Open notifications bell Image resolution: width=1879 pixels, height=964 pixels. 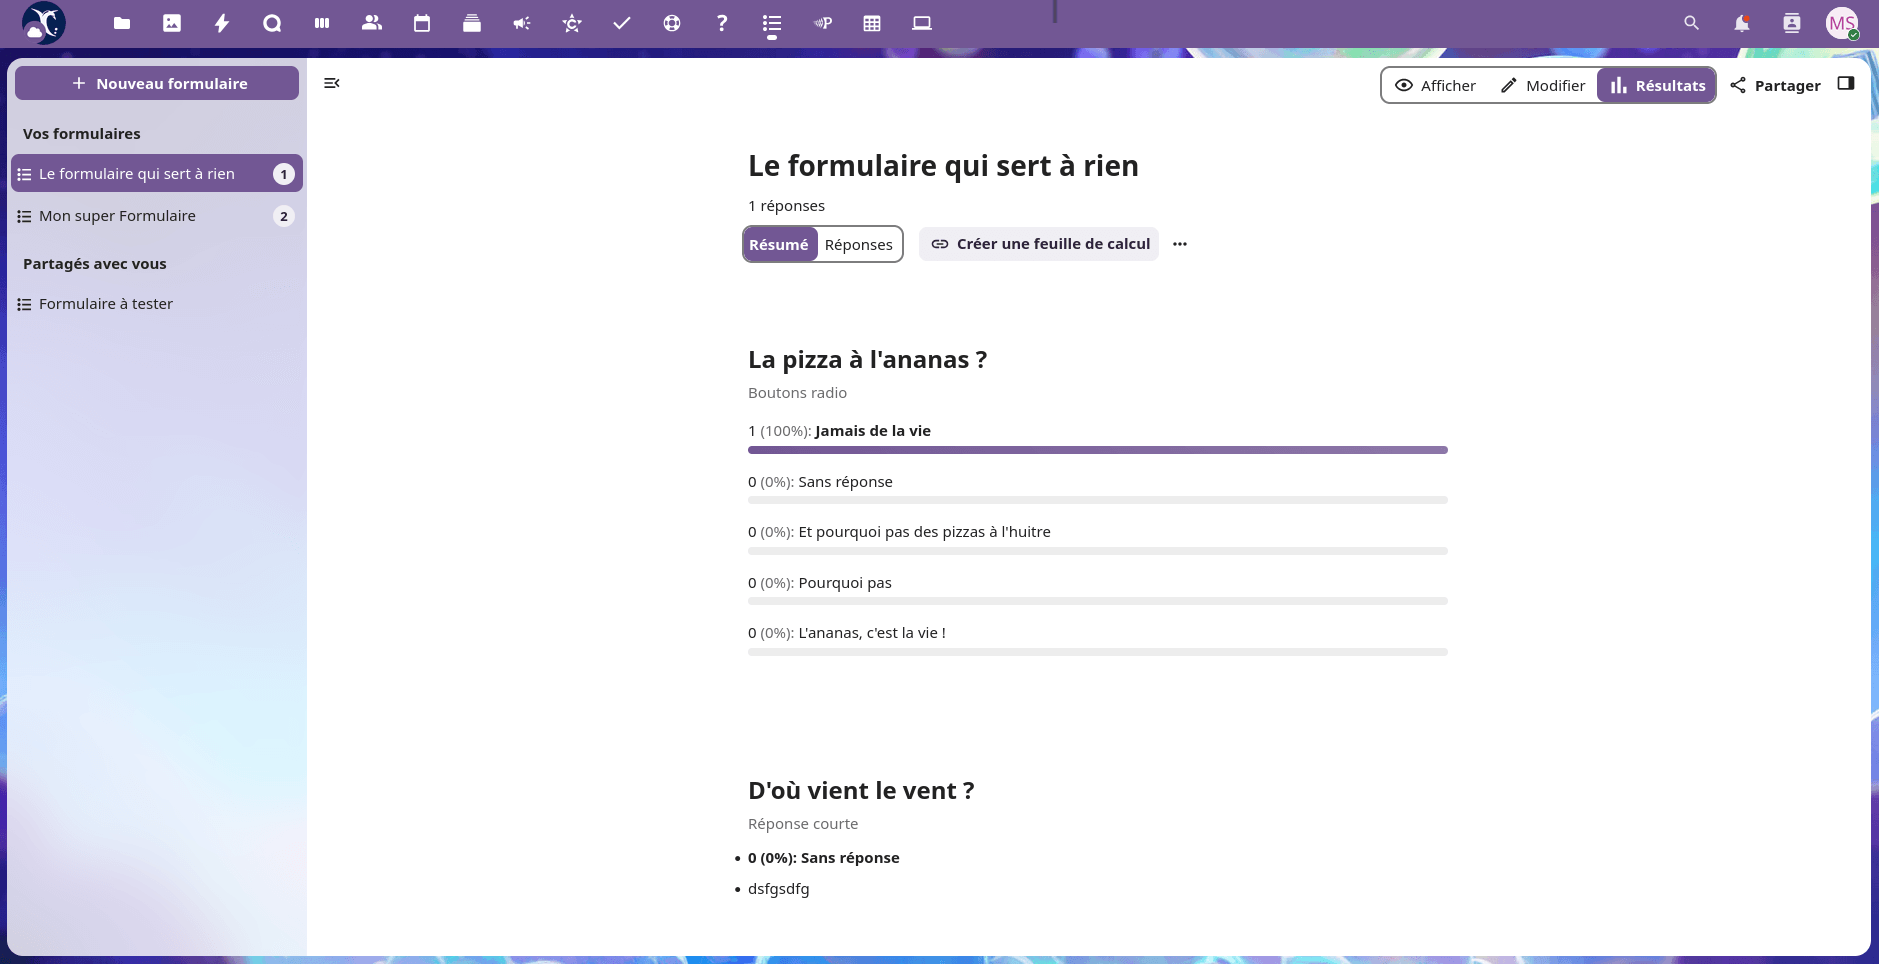(x=1741, y=23)
